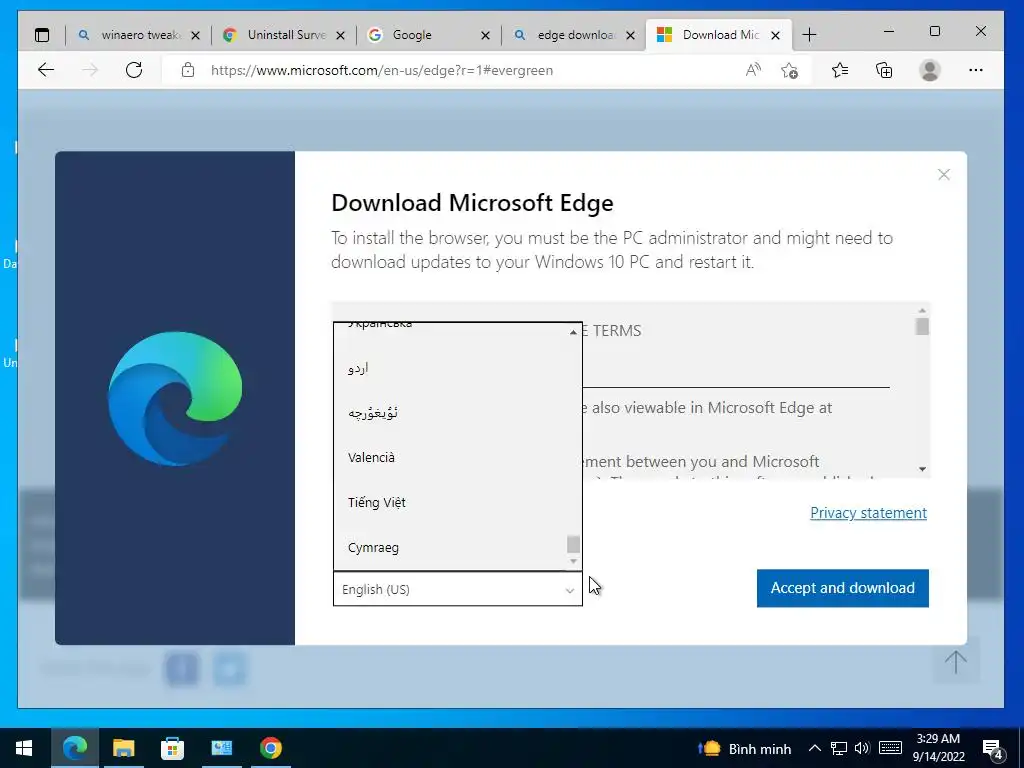Choose Urdu language option

click(457, 368)
